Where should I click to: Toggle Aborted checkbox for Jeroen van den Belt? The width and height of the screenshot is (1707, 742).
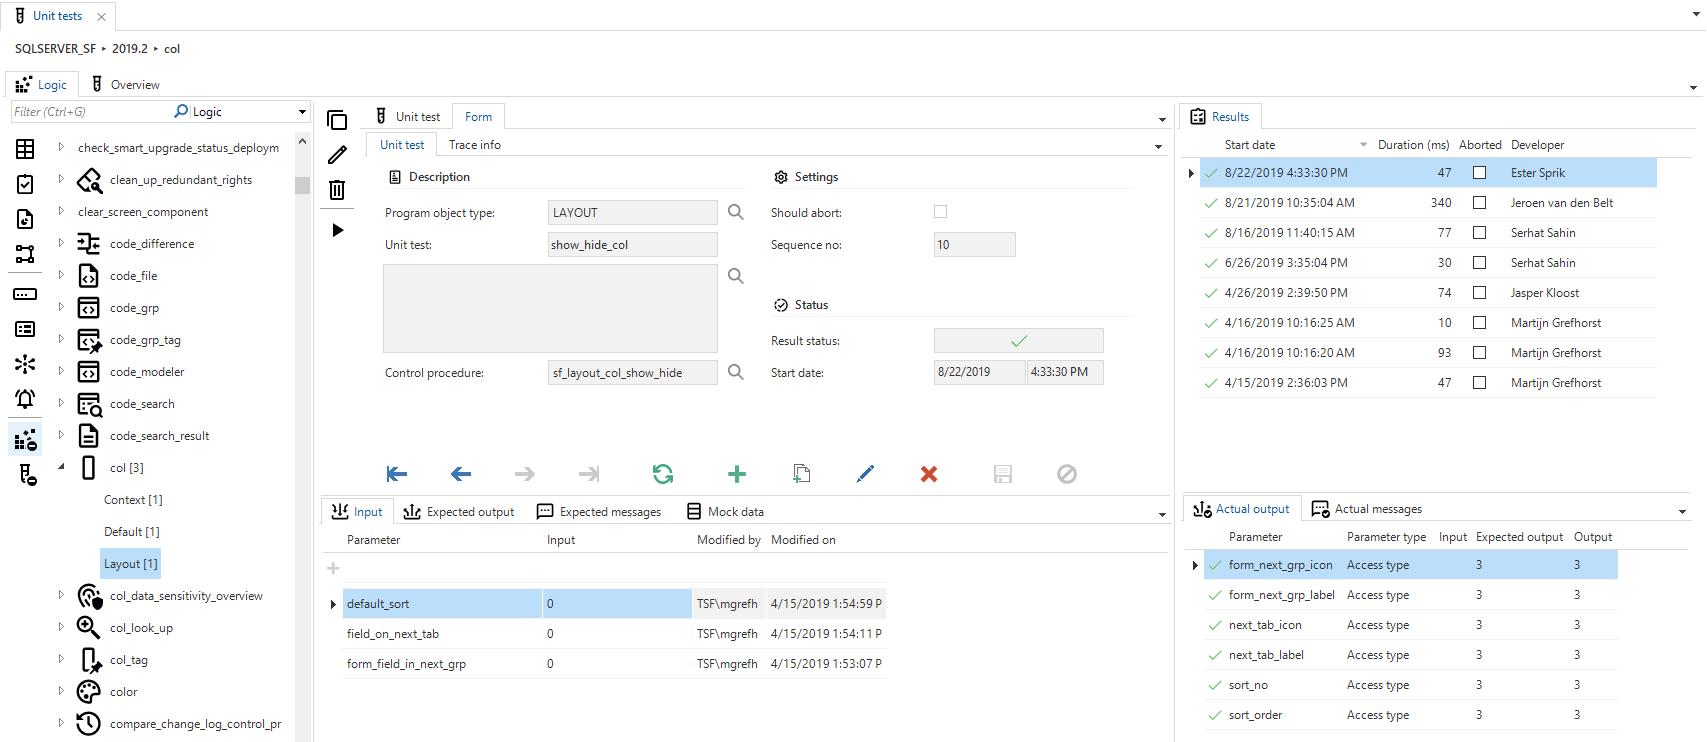click(1479, 203)
